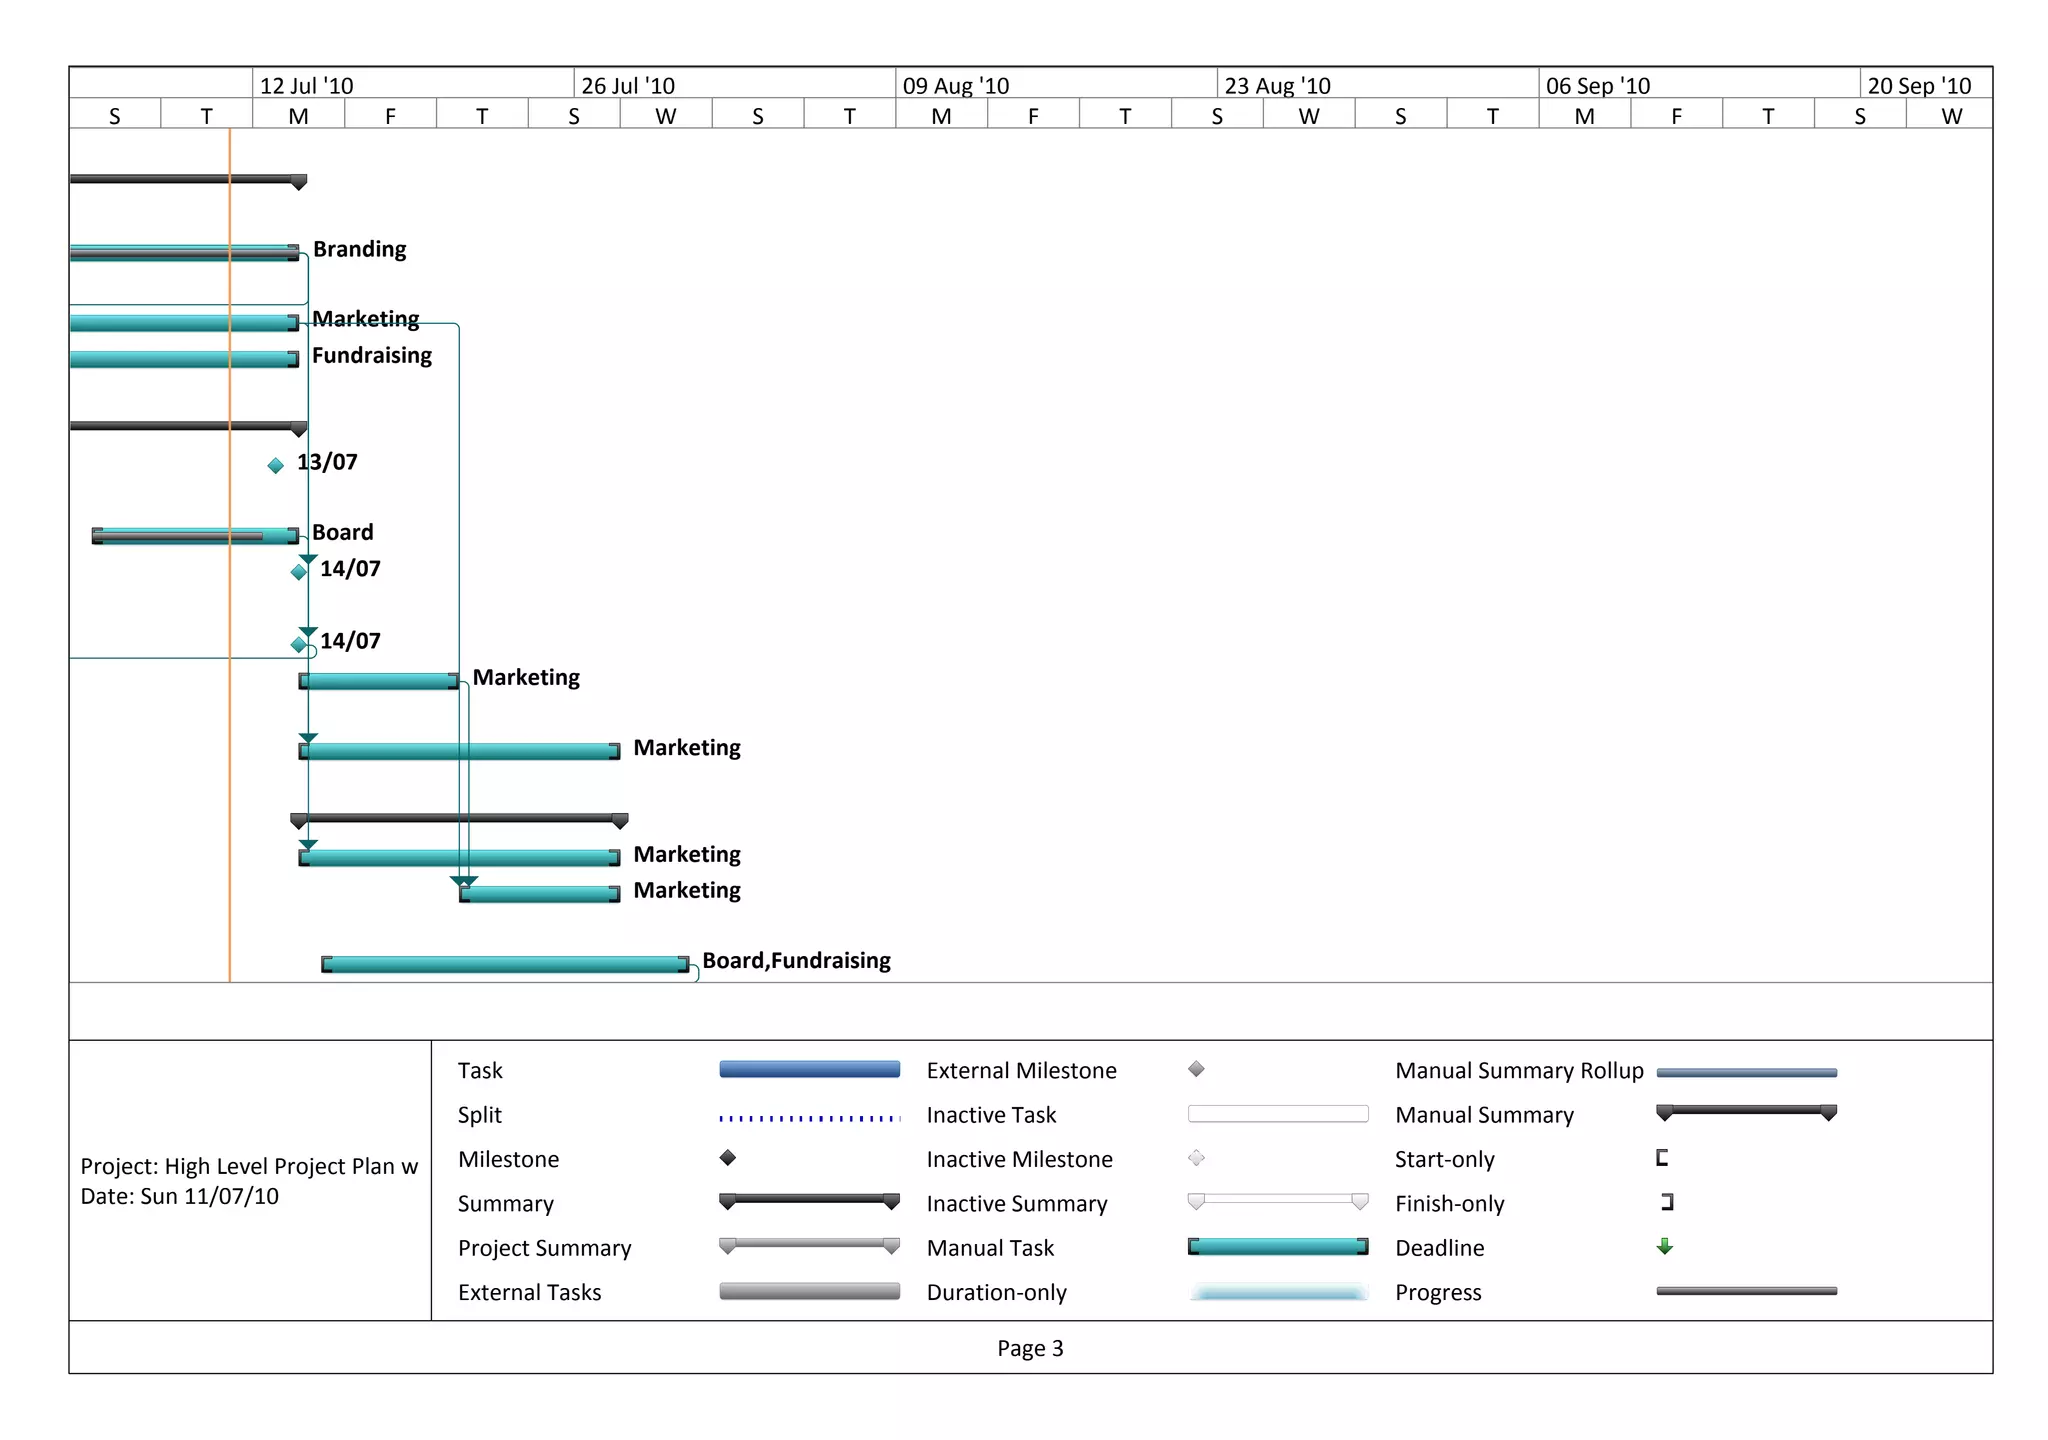Image resolution: width=2048 pixels, height=1440 pixels.
Task: Click the 26 Jul '10 timescale header
Action: 735,85
